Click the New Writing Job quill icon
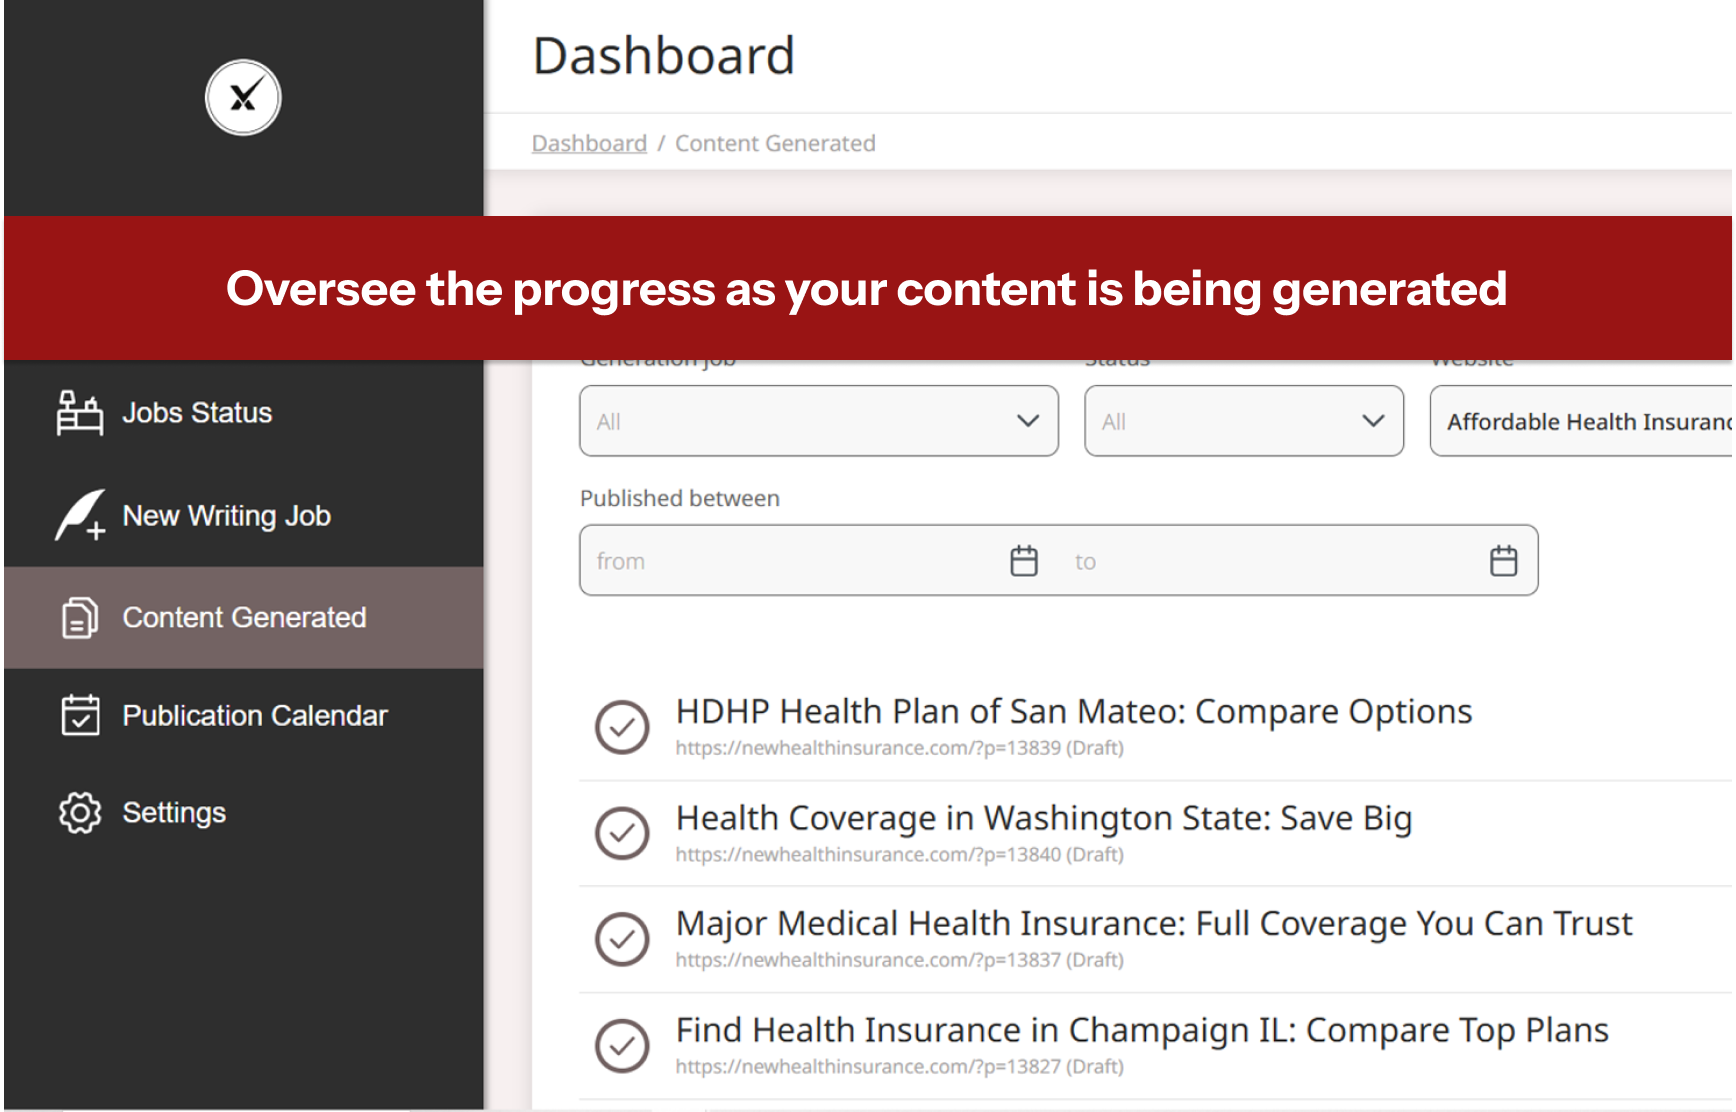This screenshot has width=1736, height=1112. pos(80,516)
